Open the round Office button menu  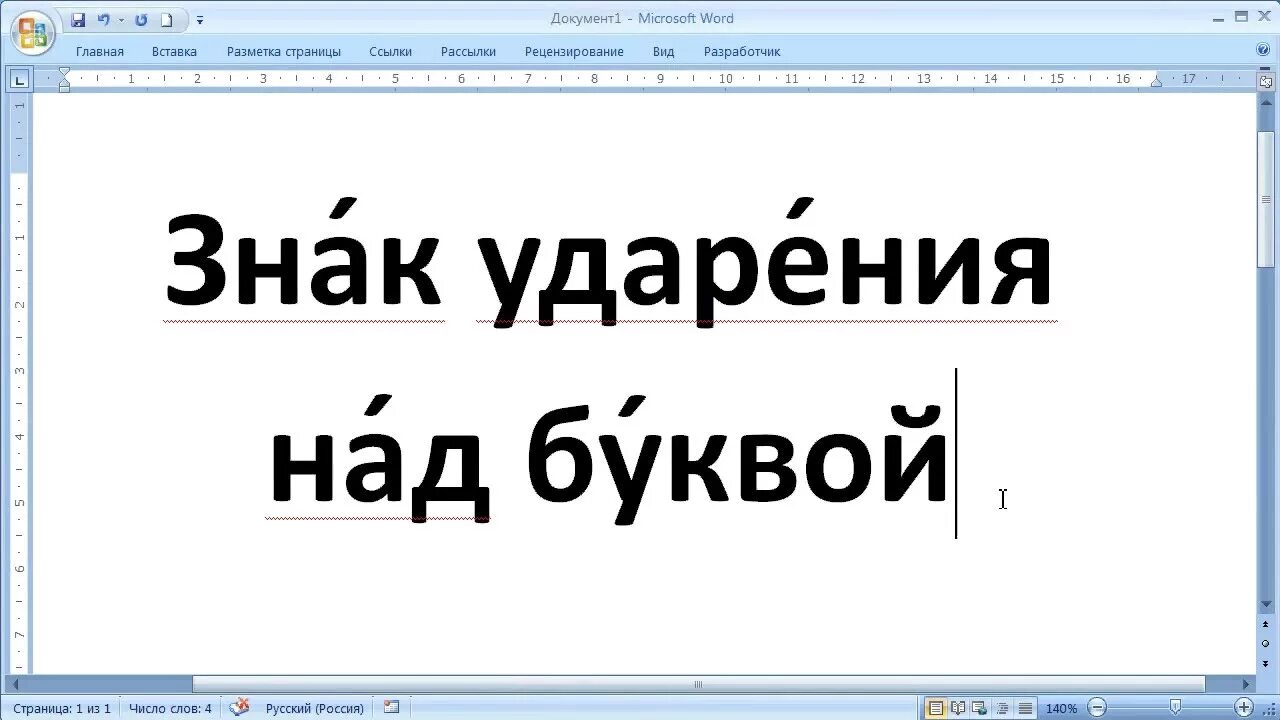coord(32,34)
